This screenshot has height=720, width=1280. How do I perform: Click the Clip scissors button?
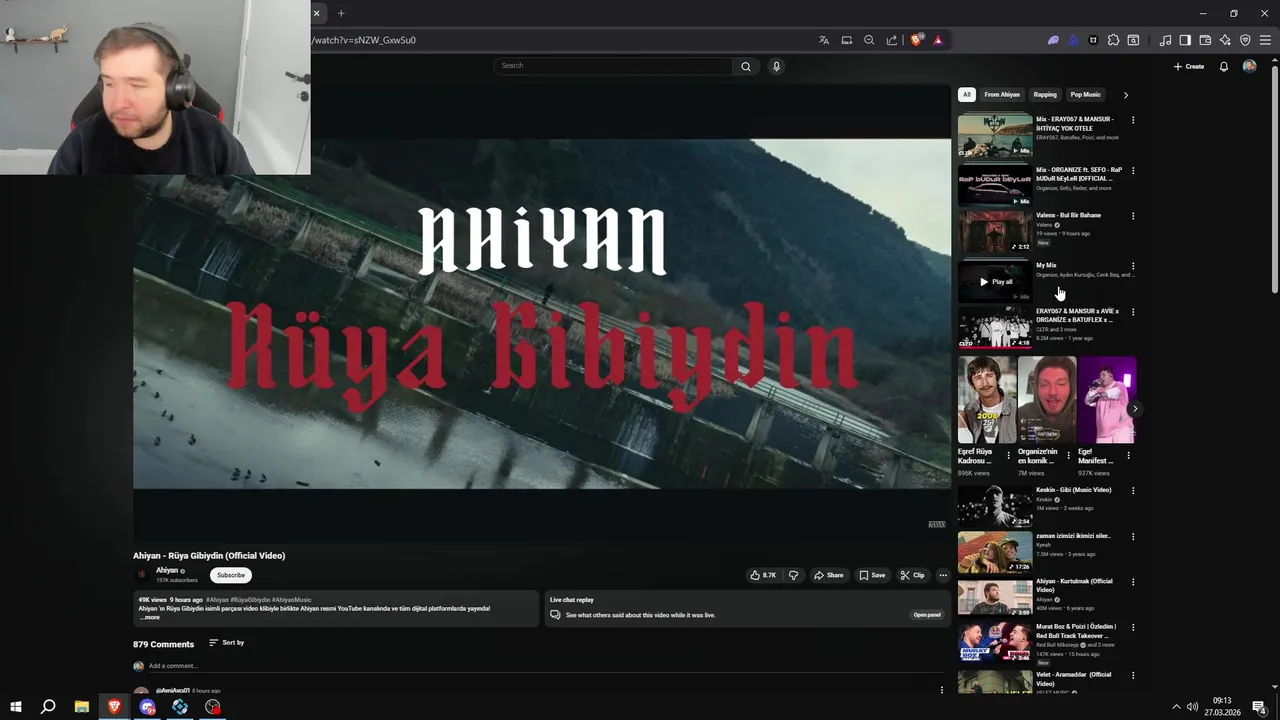[912, 575]
